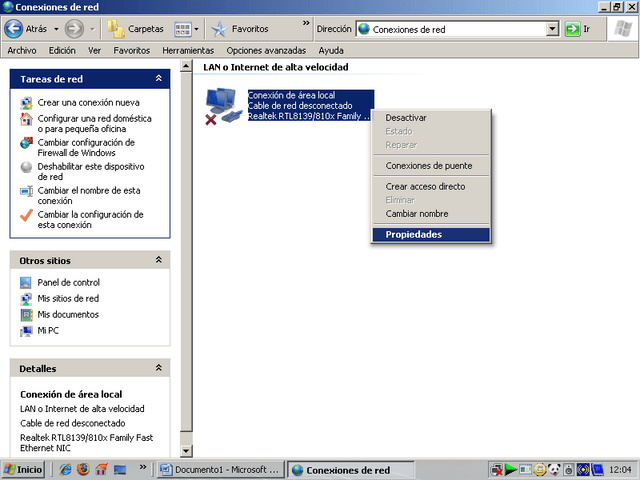Image resolution: width=640 pixels, height=480 pixels.
Task: Click the Mis sitios de red icon
Action: click(x=26, y=299)
